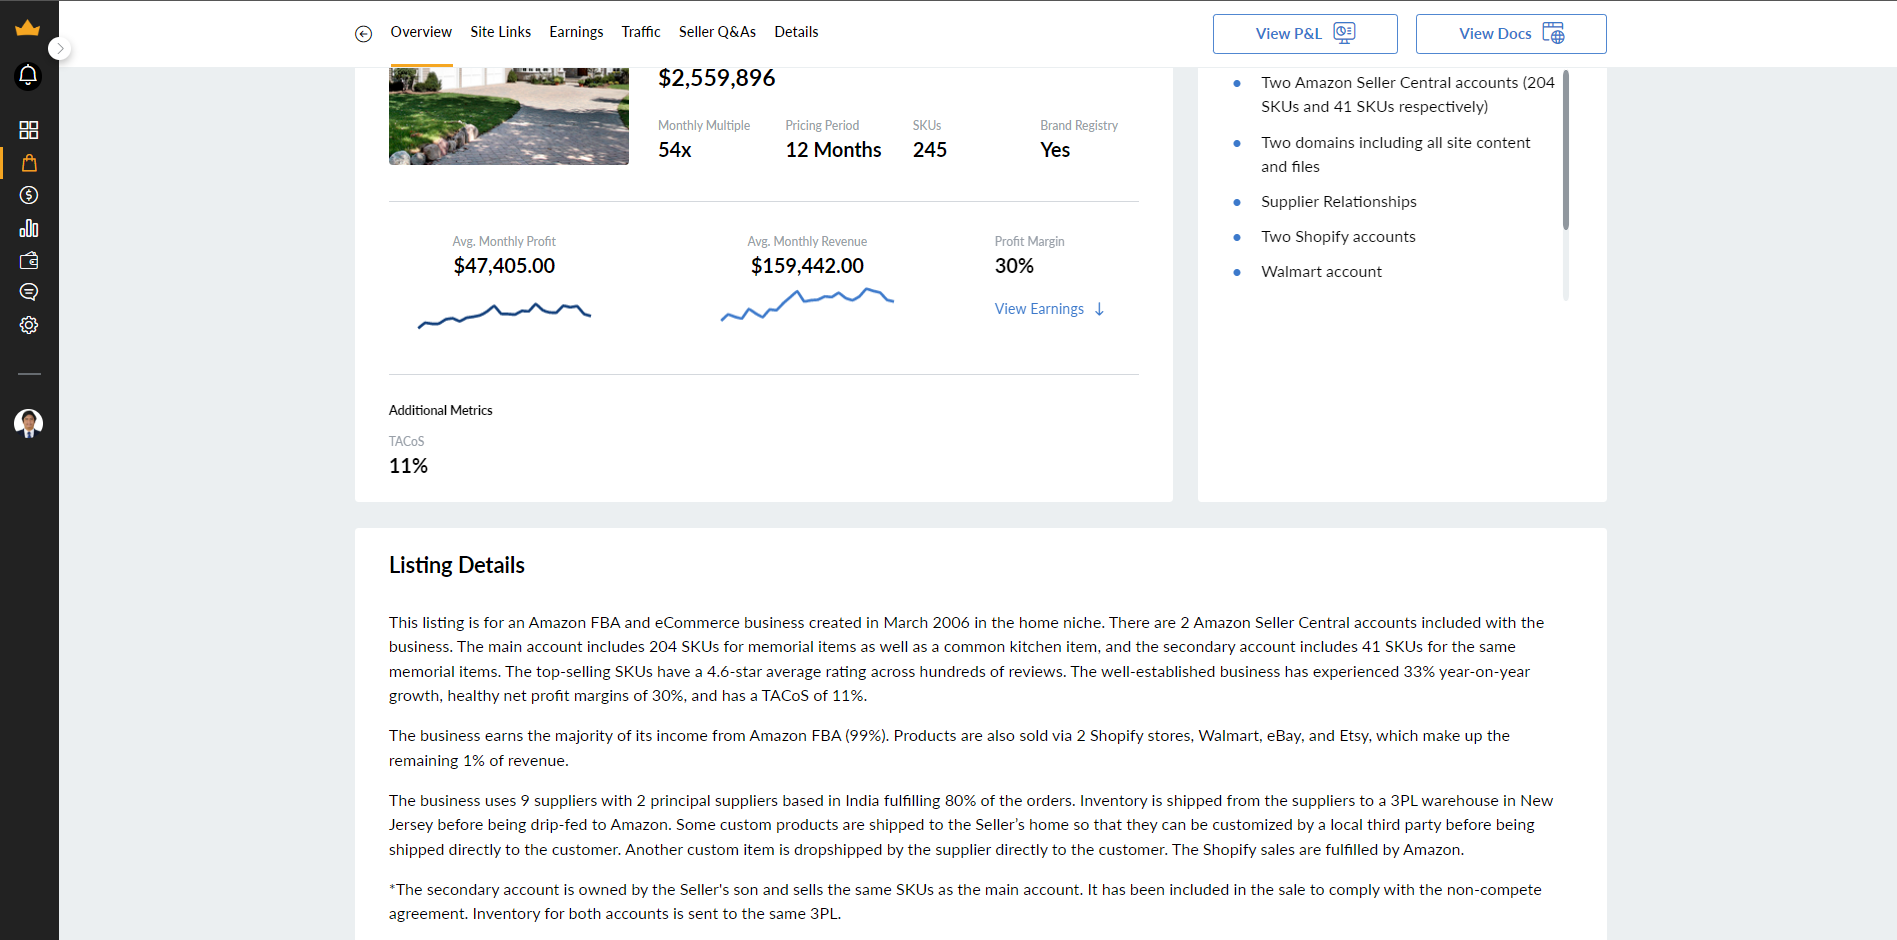Image resolution: width=1897 pixels, height=940 pixels.
Task: Open the dashboard grid icon
Action: click(29, 130)
